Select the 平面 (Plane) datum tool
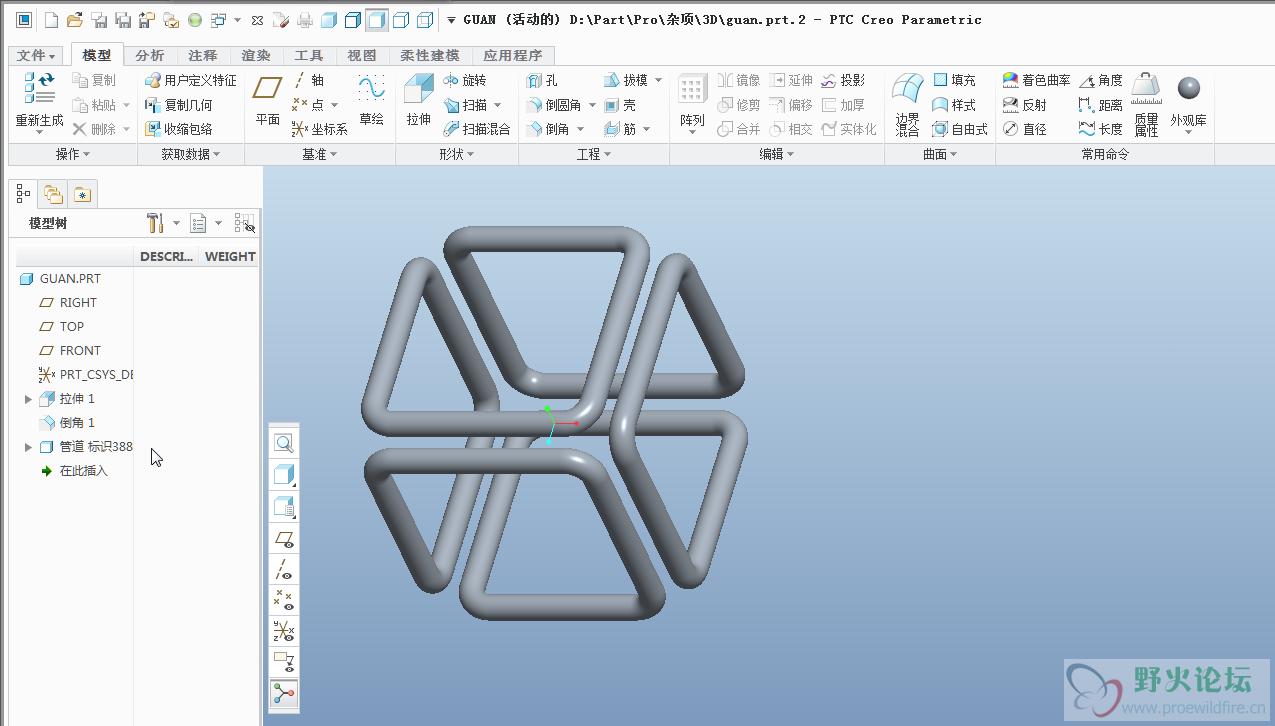 click(x=267, y=102)
